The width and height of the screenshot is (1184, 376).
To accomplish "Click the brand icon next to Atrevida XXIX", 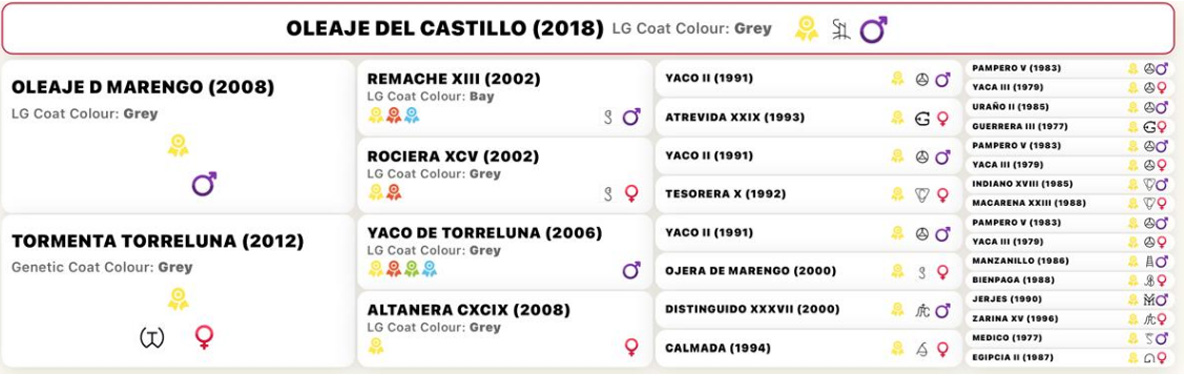I will pyautogui.click(x=922, y=118).
